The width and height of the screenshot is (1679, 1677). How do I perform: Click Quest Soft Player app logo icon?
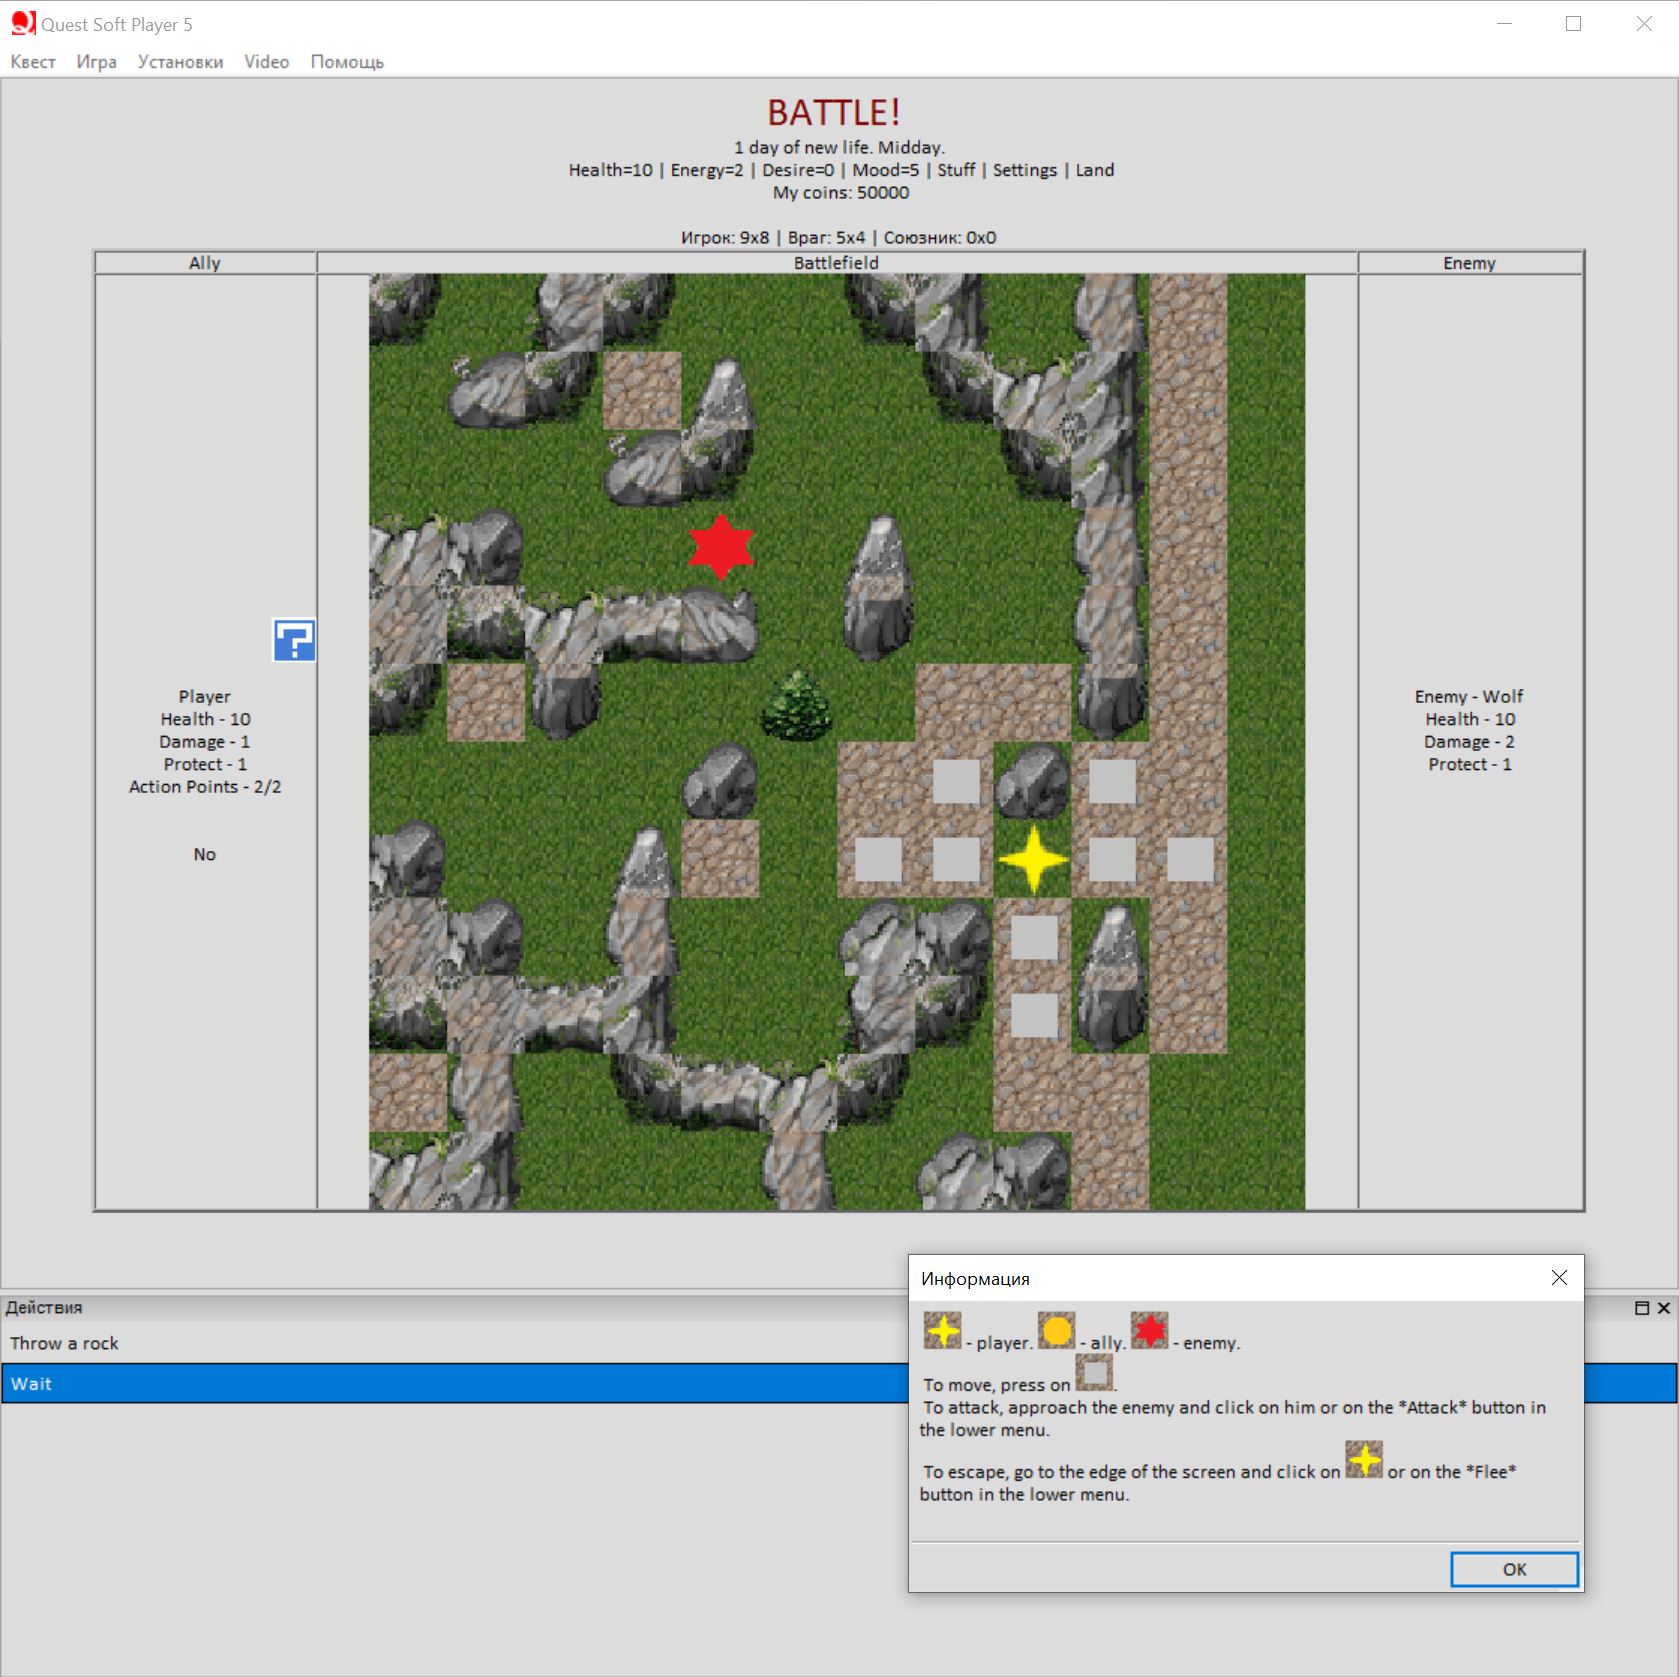point(22,23)
